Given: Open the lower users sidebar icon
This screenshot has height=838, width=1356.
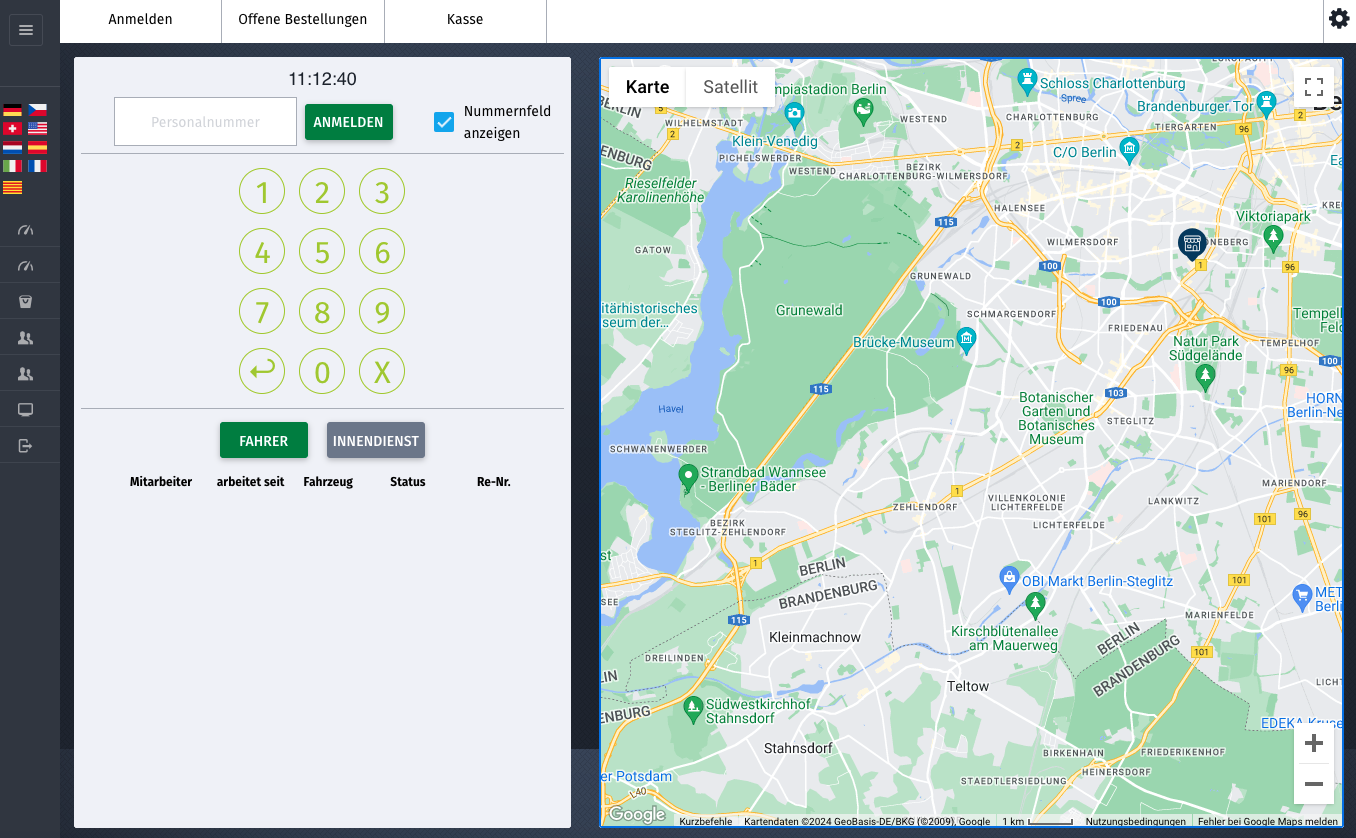Looking at the screenshot, I should coord(26,374).
